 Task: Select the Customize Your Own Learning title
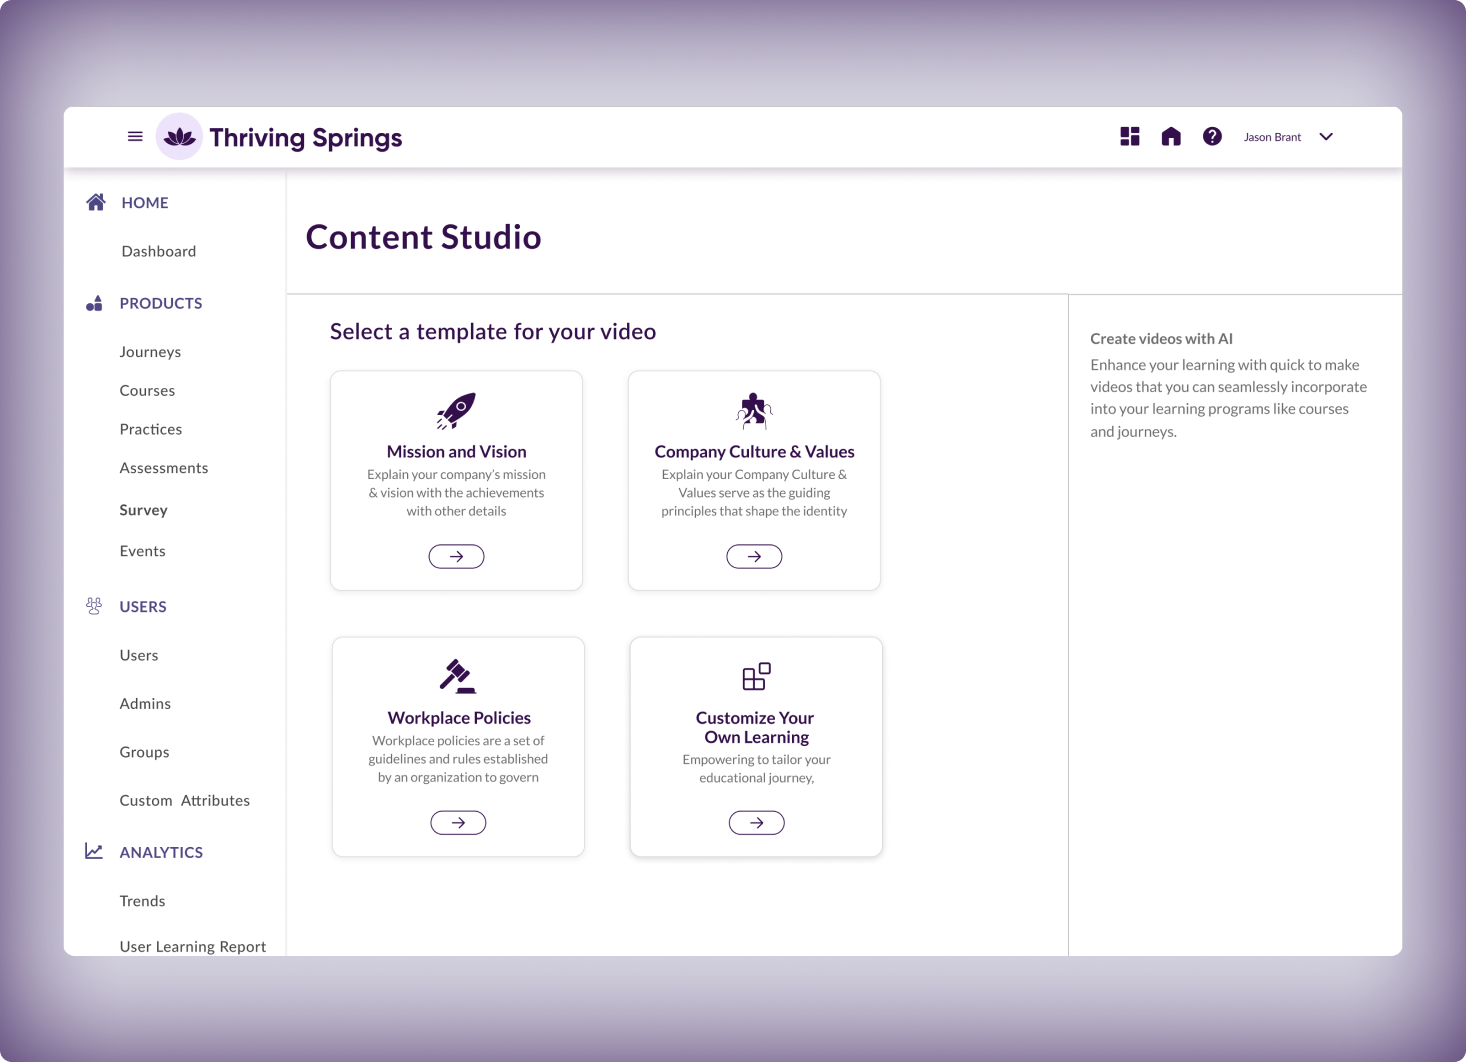coord(755,727)
